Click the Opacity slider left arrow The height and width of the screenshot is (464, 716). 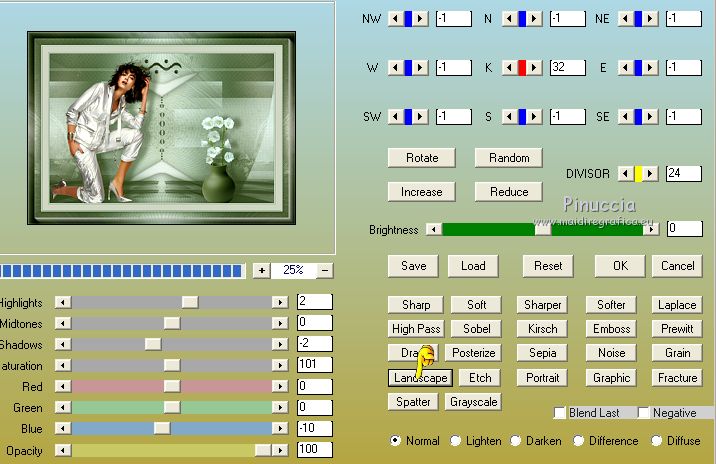tap(63, 450)
